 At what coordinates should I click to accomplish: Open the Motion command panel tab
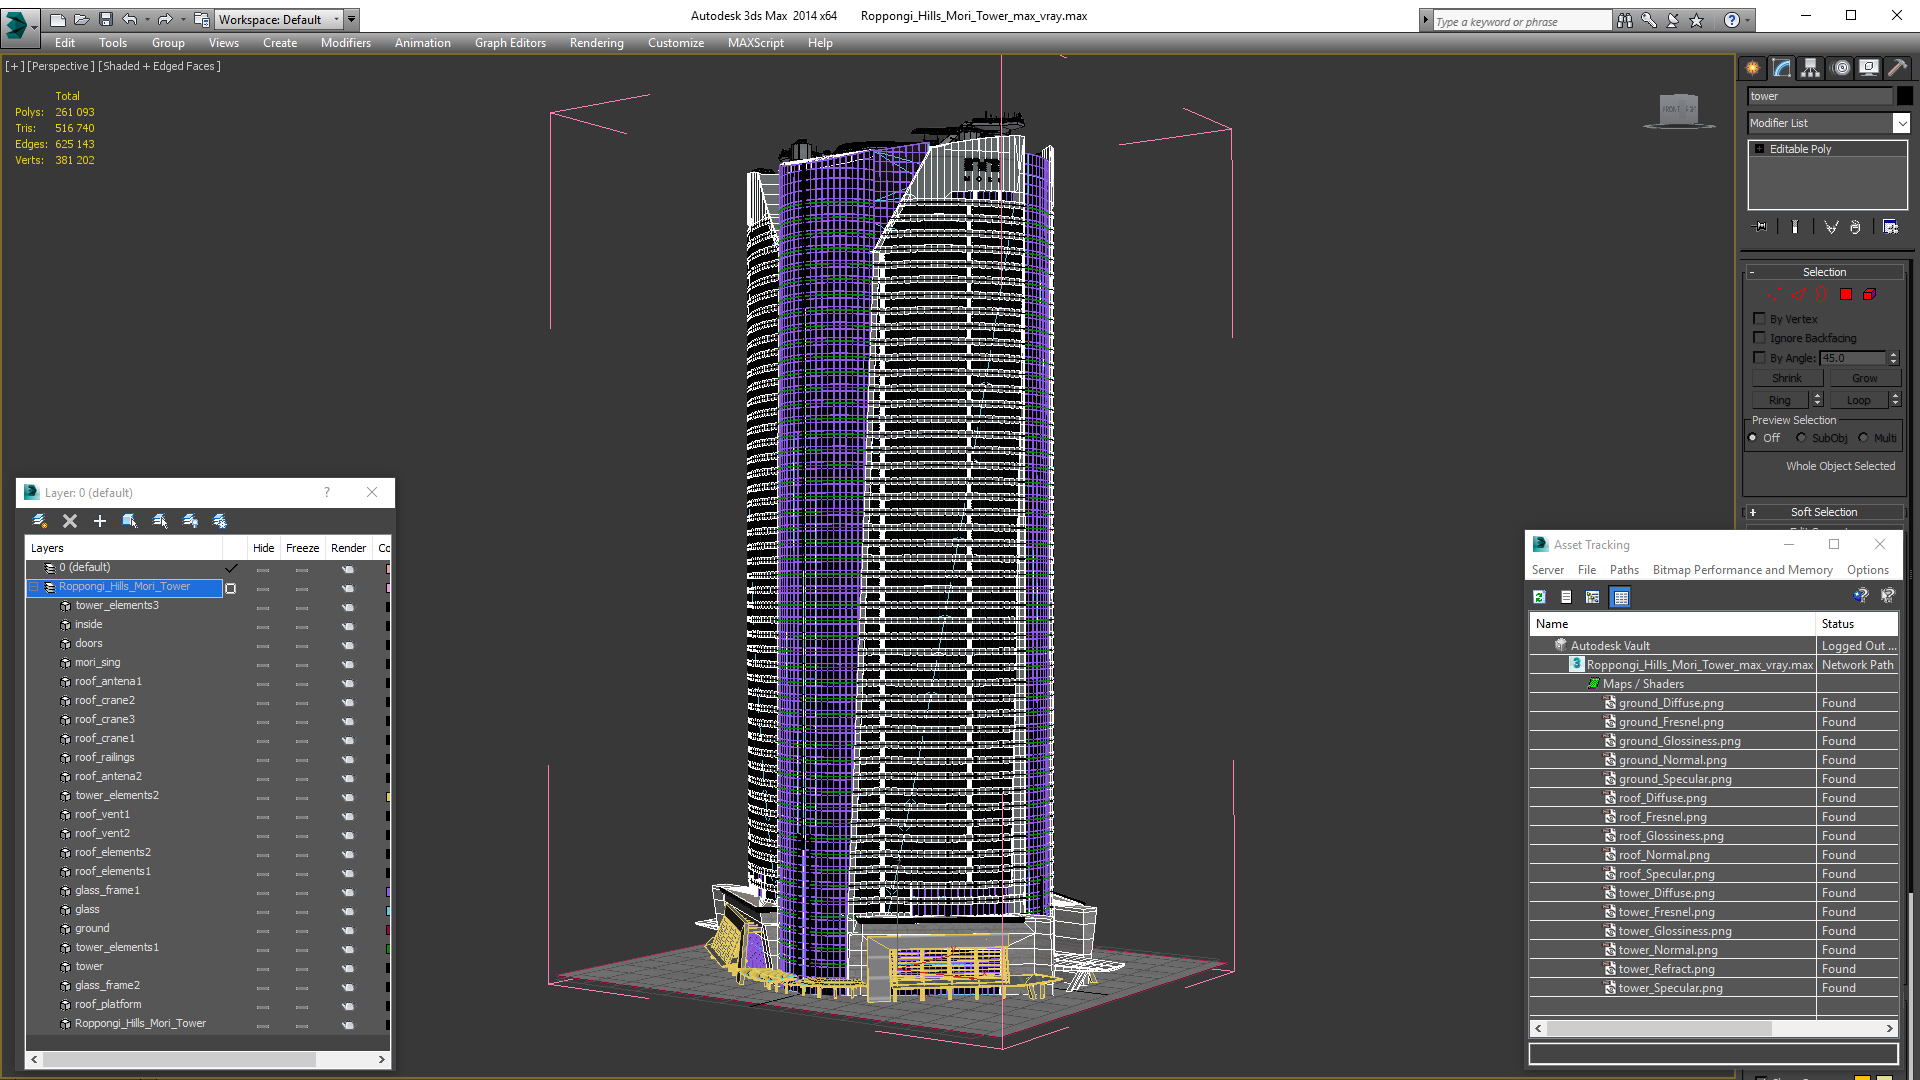coord(1841,68)
